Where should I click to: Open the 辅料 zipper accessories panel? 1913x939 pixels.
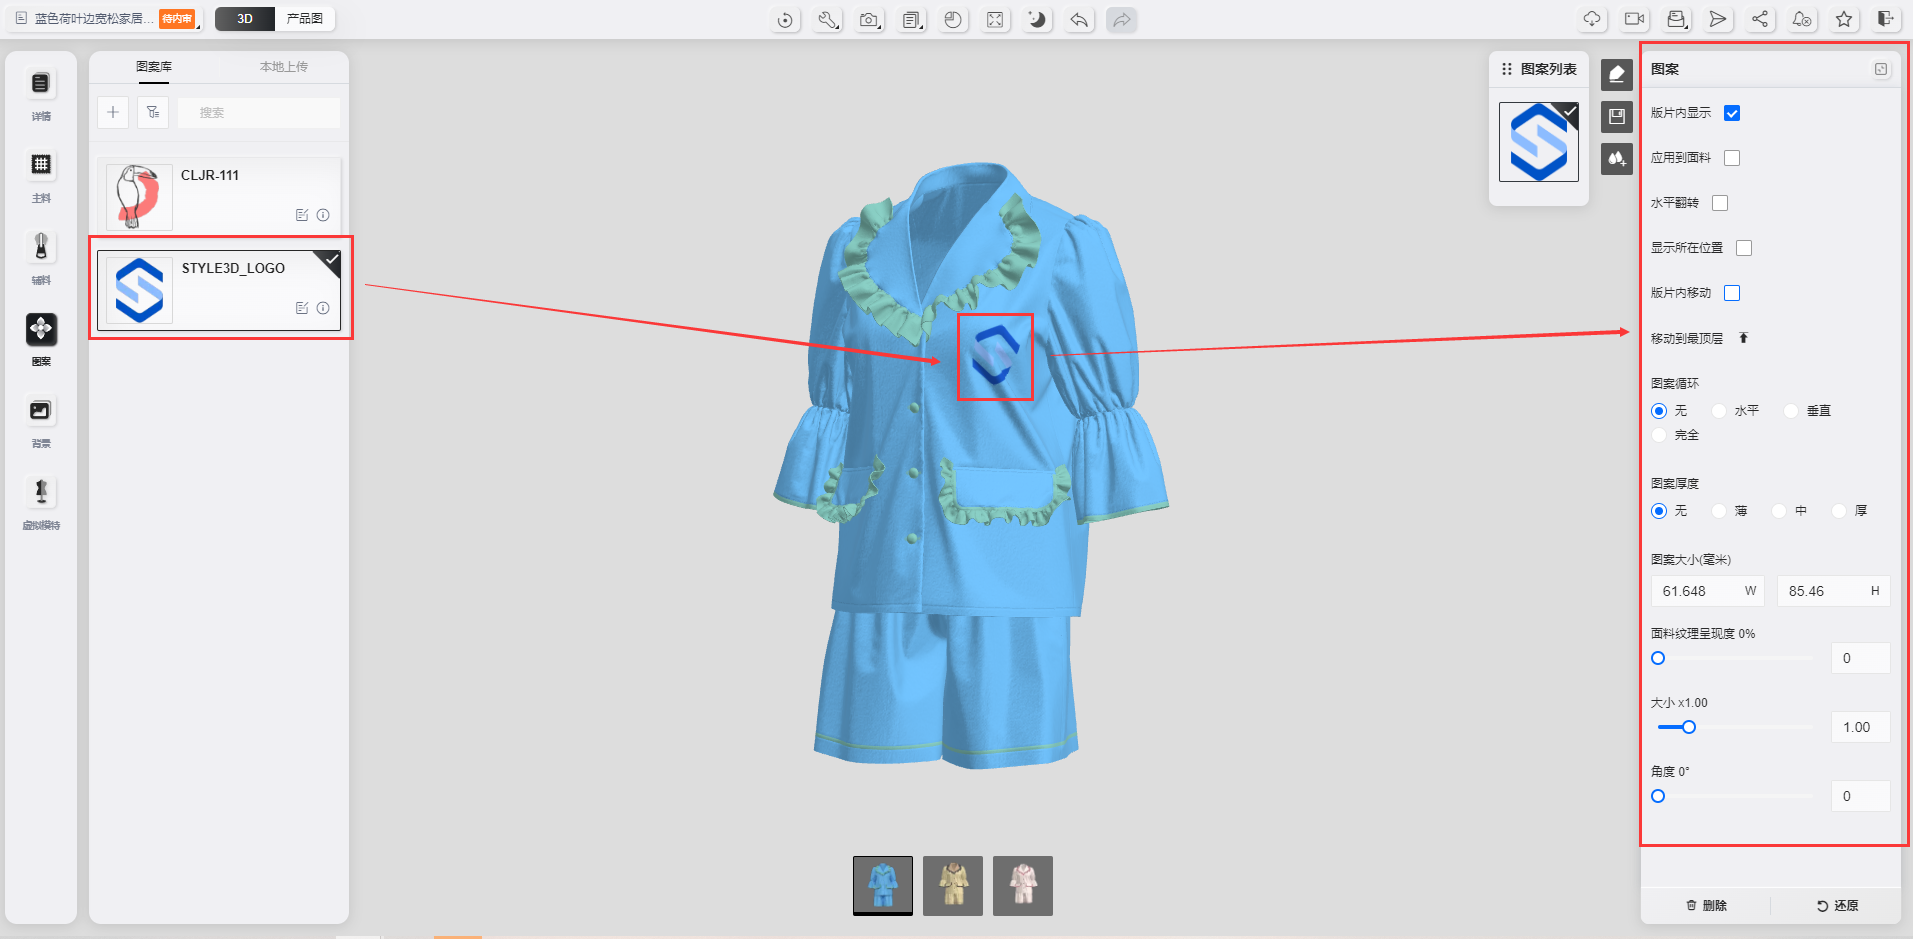[41, 248]
